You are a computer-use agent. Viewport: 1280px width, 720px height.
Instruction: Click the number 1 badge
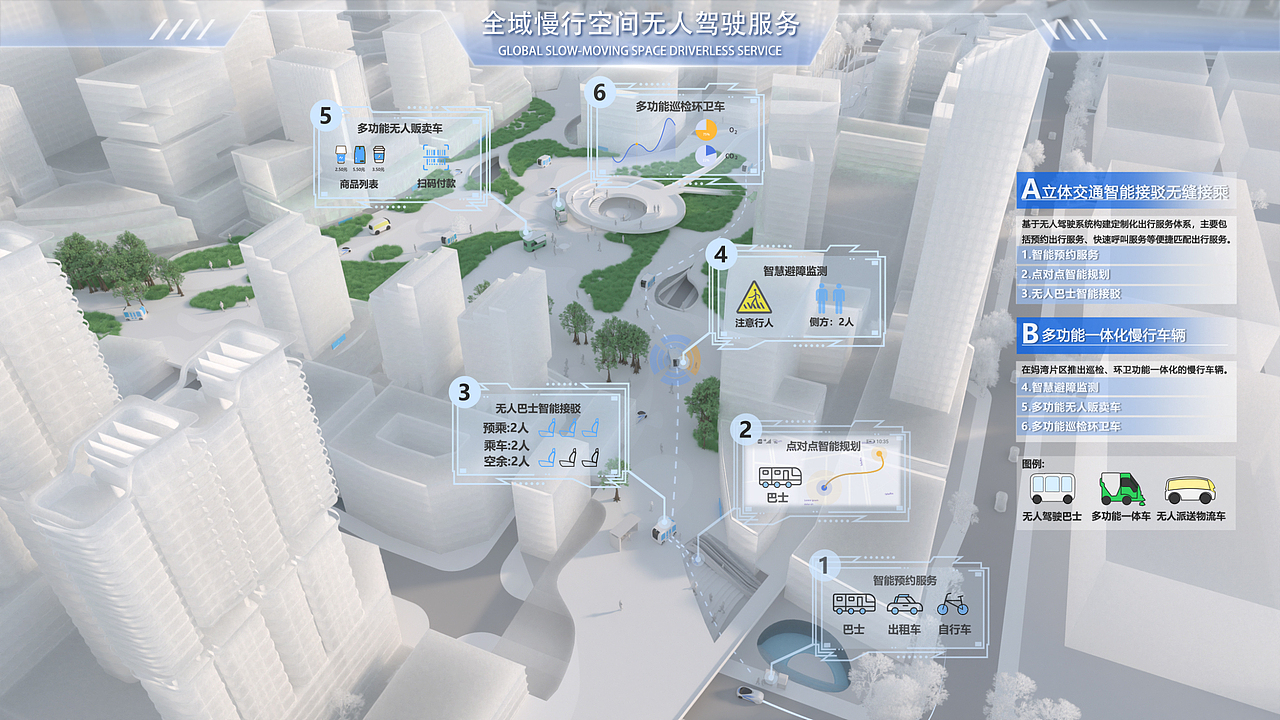[x=823, y=566]
